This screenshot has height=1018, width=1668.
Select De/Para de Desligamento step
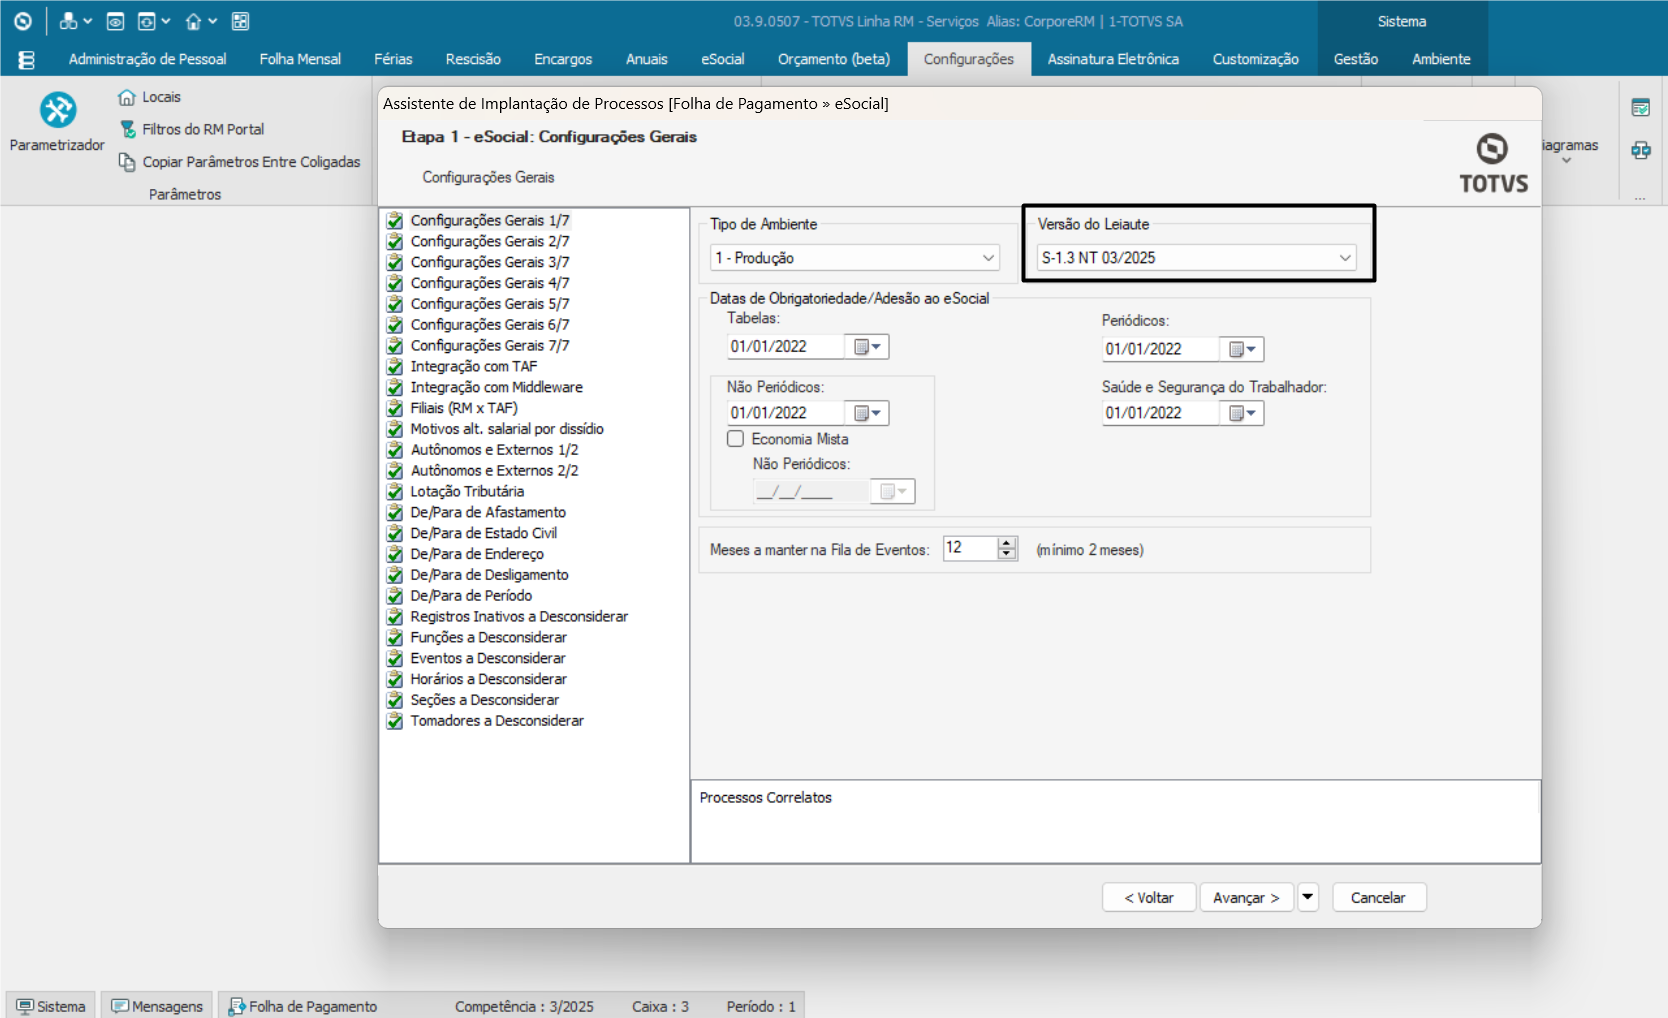click(489, 575)
